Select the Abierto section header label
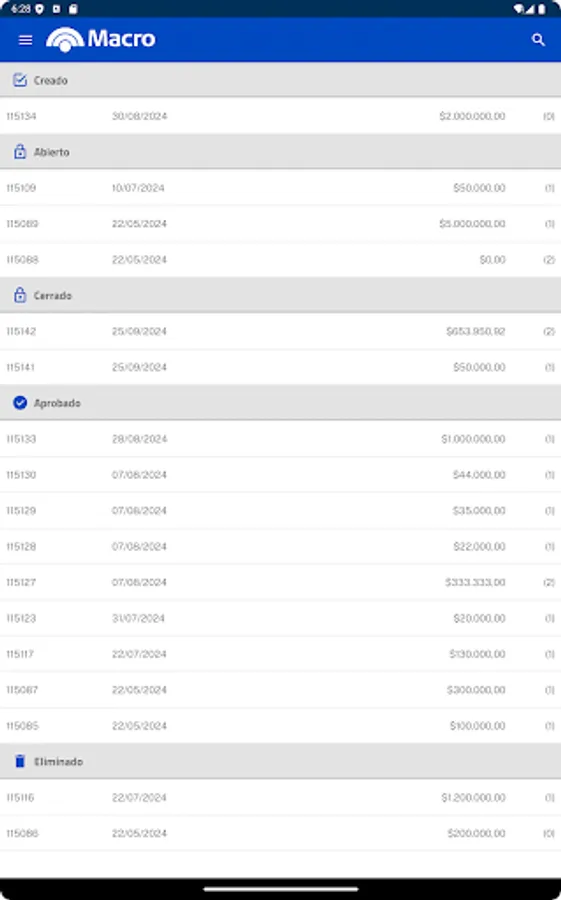Viewport: 561px width, 900px height. pyautogui.click(x=52, y=152)
